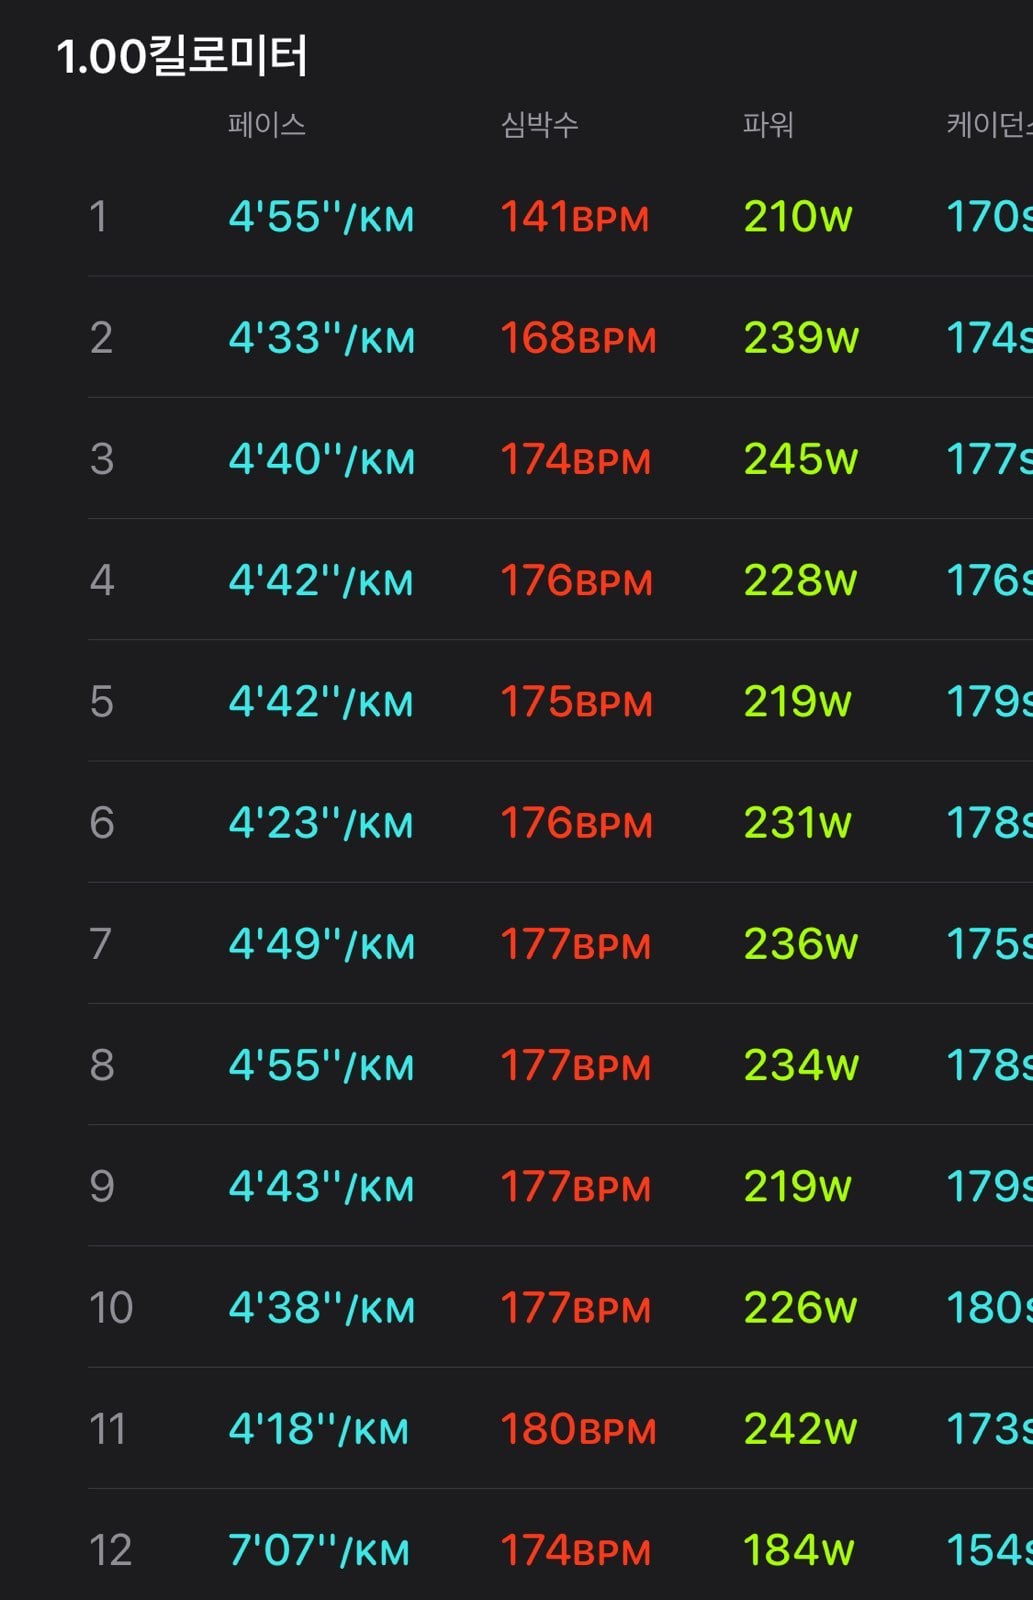This screenshot has height=1600, width=1033.
Task: Select split 8 pace 4'55''/KM
Action: (x=321, y=1065)
